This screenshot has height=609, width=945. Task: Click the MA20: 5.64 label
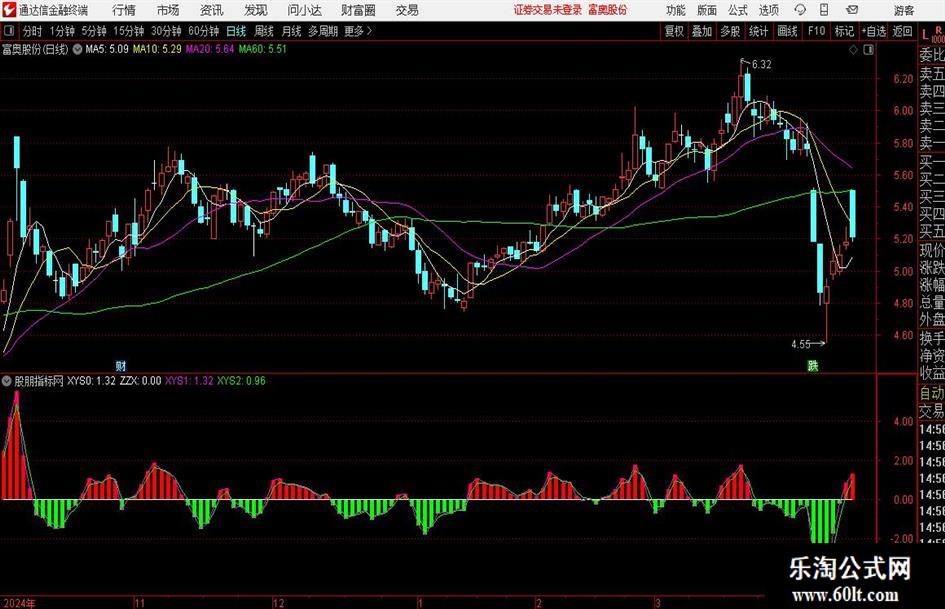pyautogui.click(x=210, y=49)
